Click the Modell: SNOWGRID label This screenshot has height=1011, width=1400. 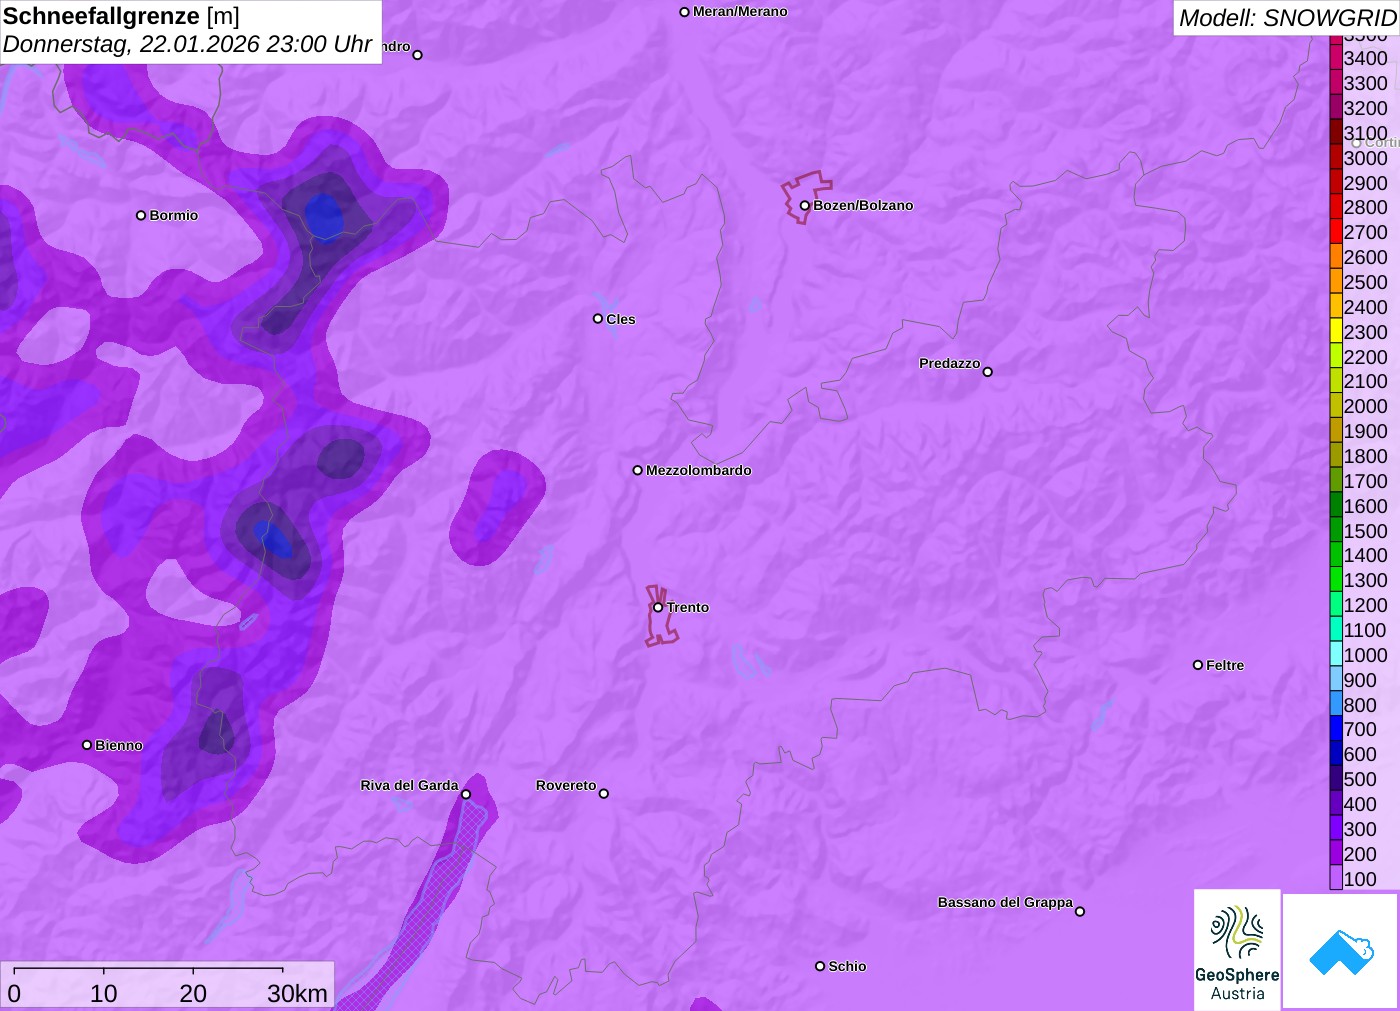click(x=1287, y=18)
